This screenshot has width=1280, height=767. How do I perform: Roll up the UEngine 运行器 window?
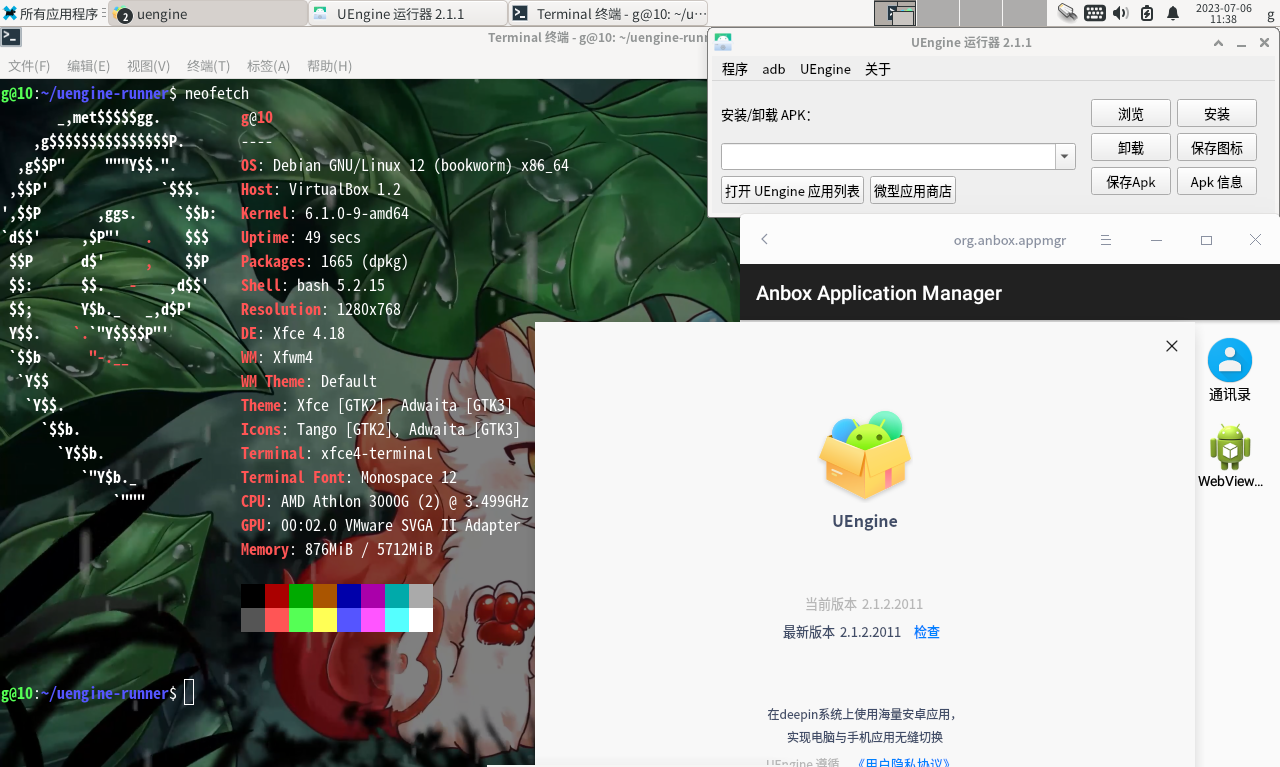[1218, 43]
